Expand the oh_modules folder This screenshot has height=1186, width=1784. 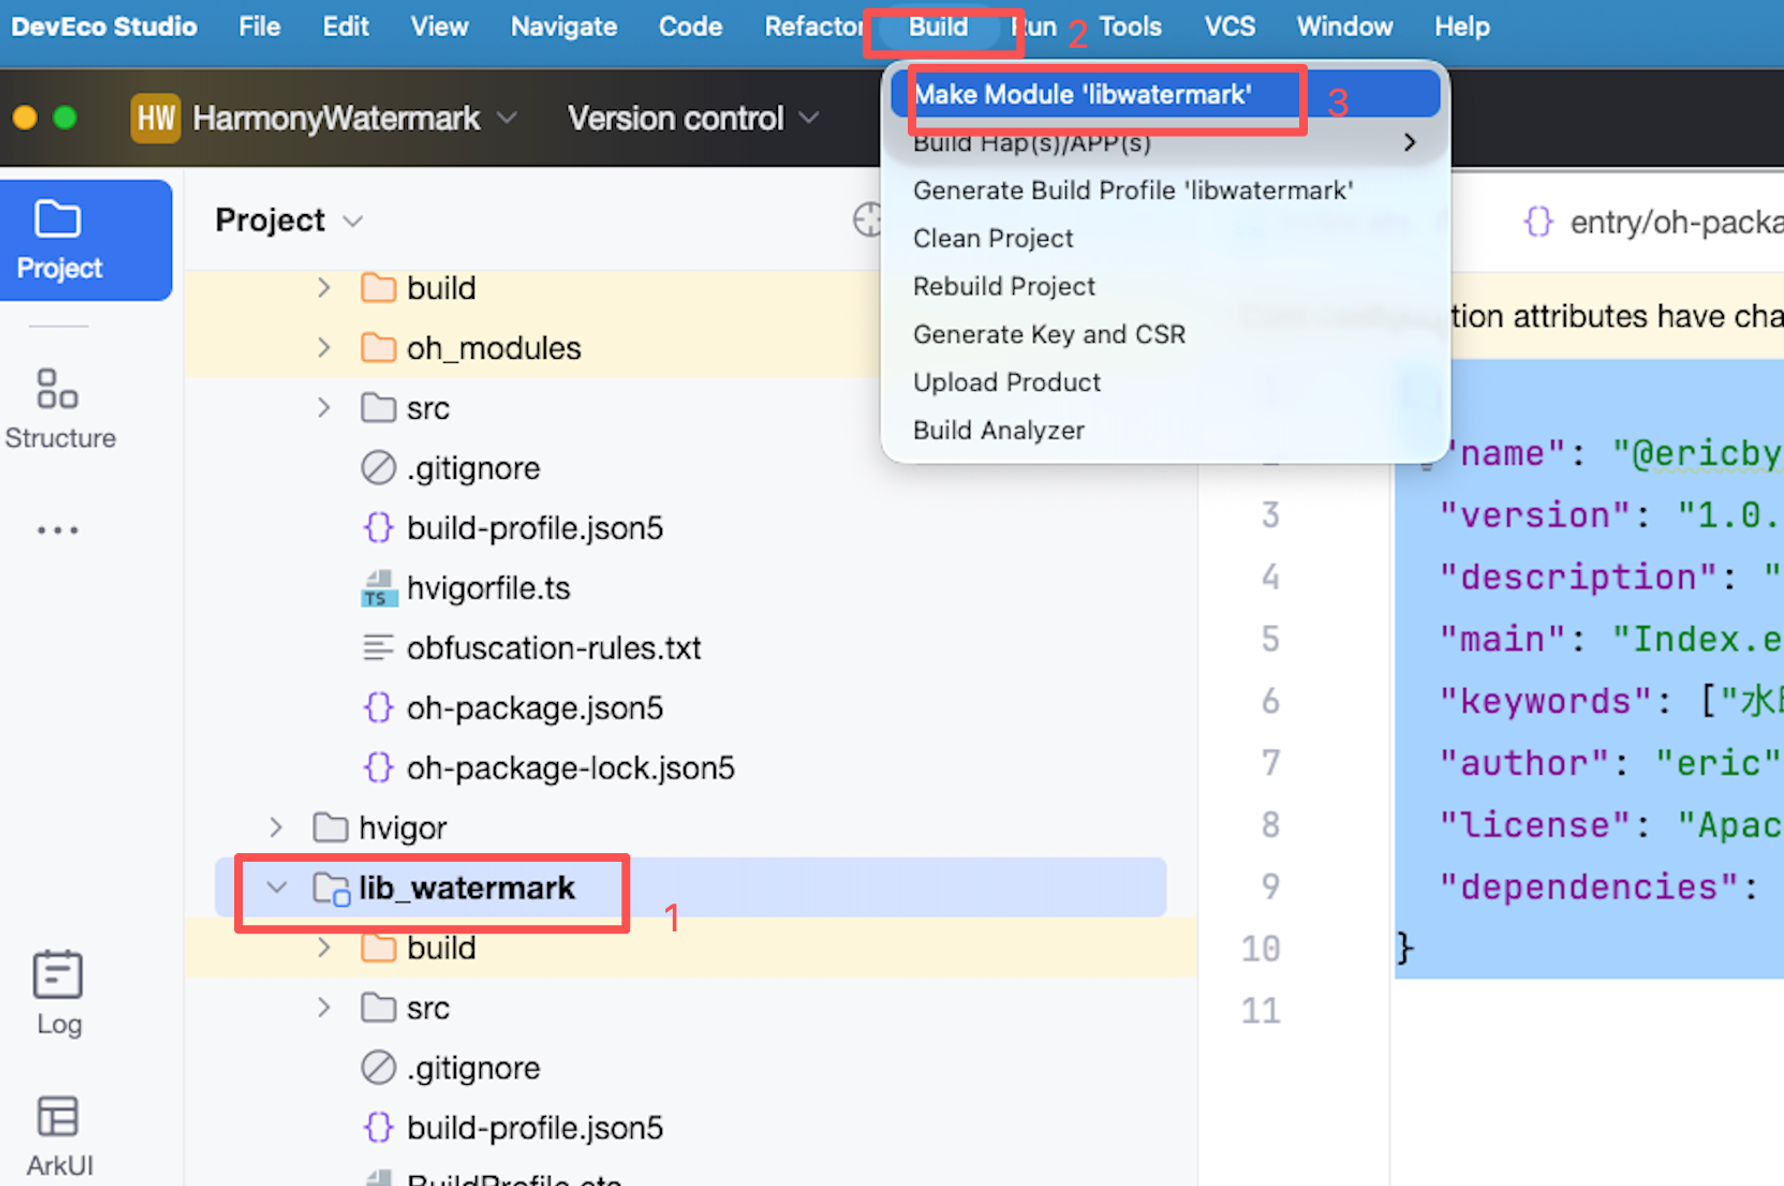click(x=323, y=348)
